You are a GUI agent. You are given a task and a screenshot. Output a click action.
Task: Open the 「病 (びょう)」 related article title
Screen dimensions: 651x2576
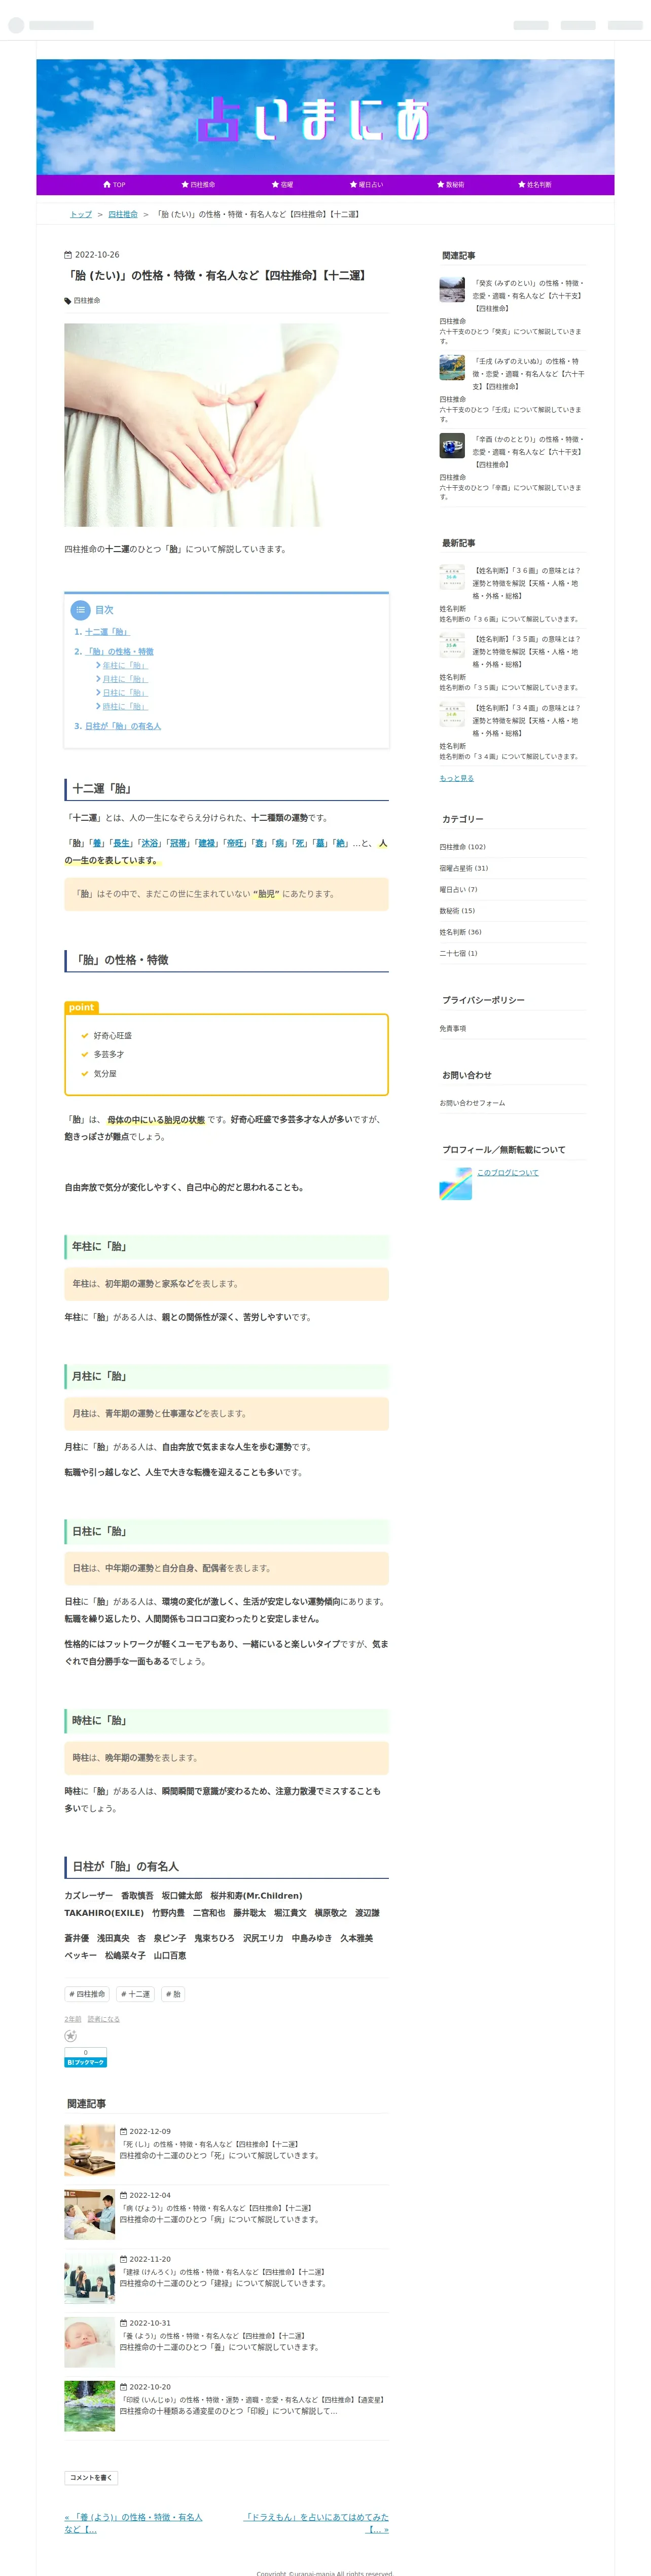click(215, 2208)
